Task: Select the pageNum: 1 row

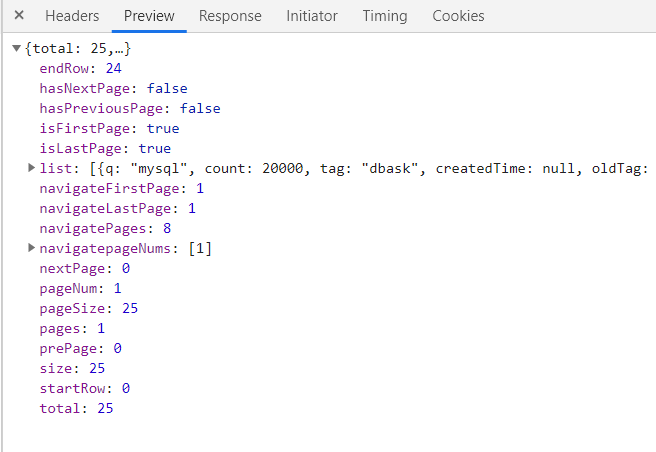Action: pyautogui.click(x=80, y=288)
